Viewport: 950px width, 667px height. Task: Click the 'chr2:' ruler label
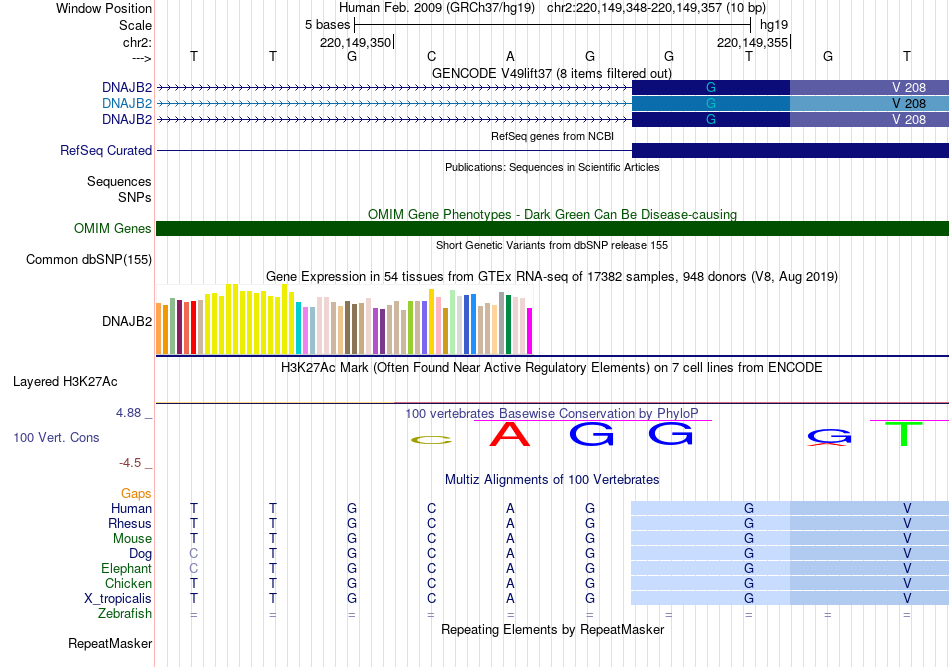137,42
